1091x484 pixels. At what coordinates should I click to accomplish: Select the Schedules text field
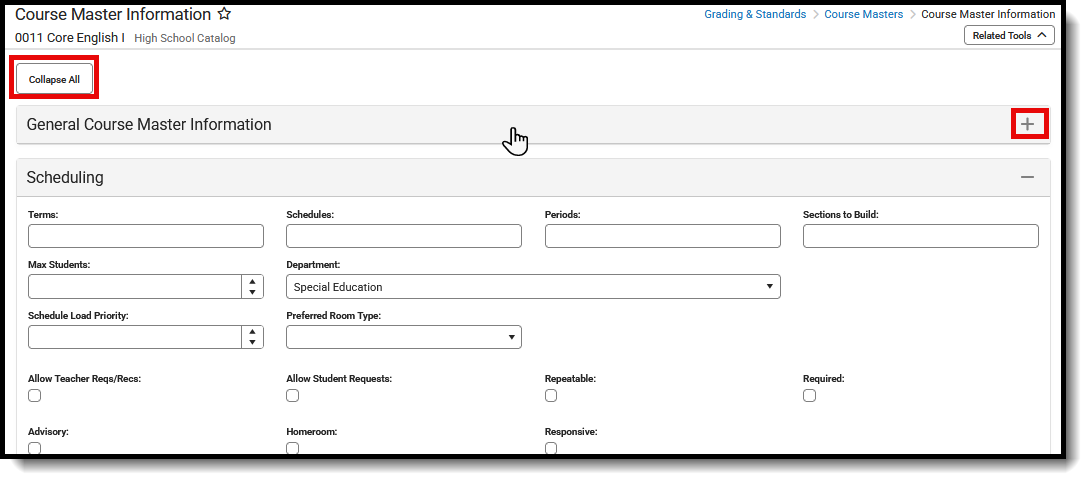point(404,236)
